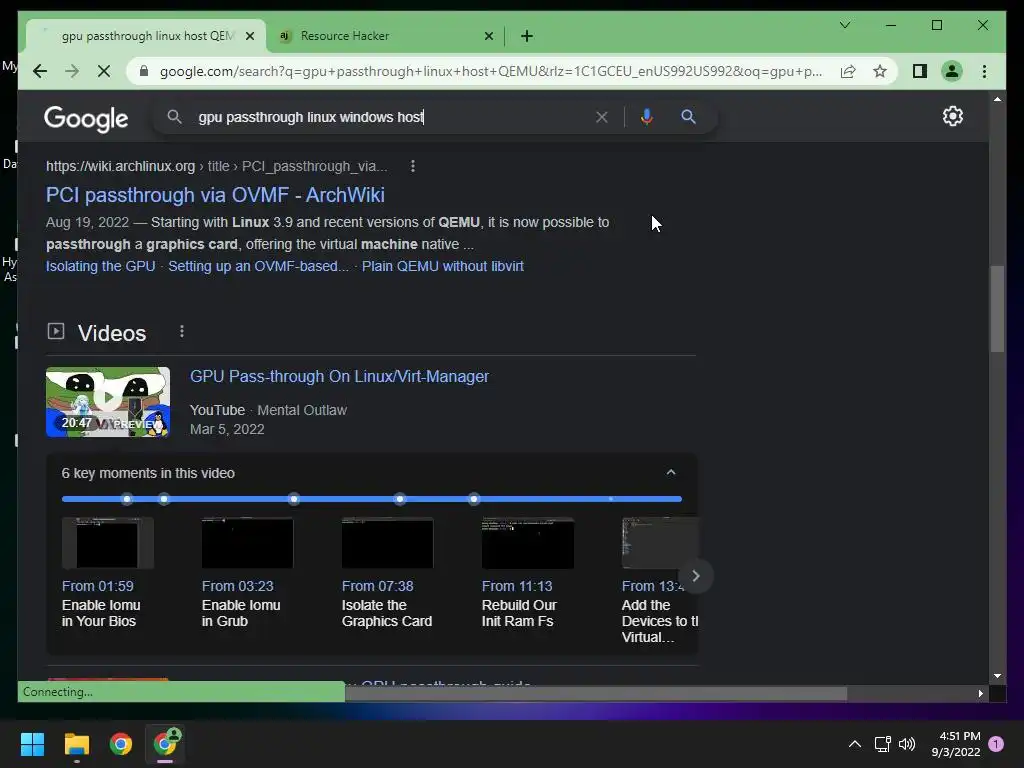Viewport: 1024px width, 768px height.
Task: Open the network status tray icon
Action: (x=883, y=743)
